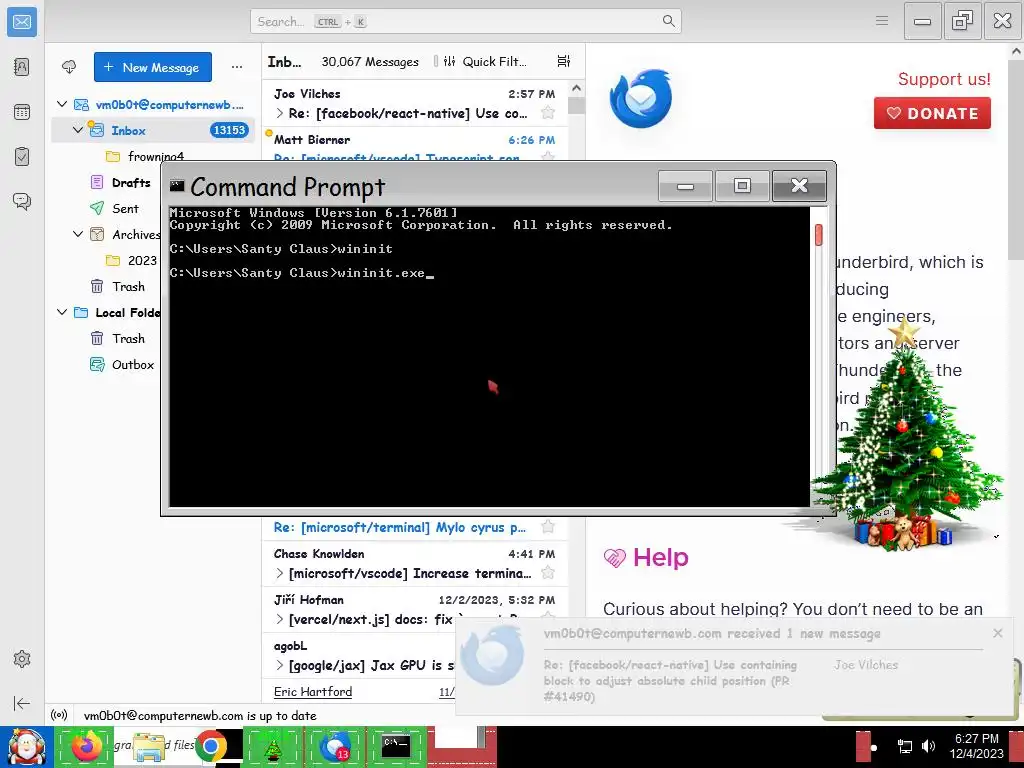The image size is (1024, 768).
Task: Open the Chat sidebar icon
Action: click(22, 201)
